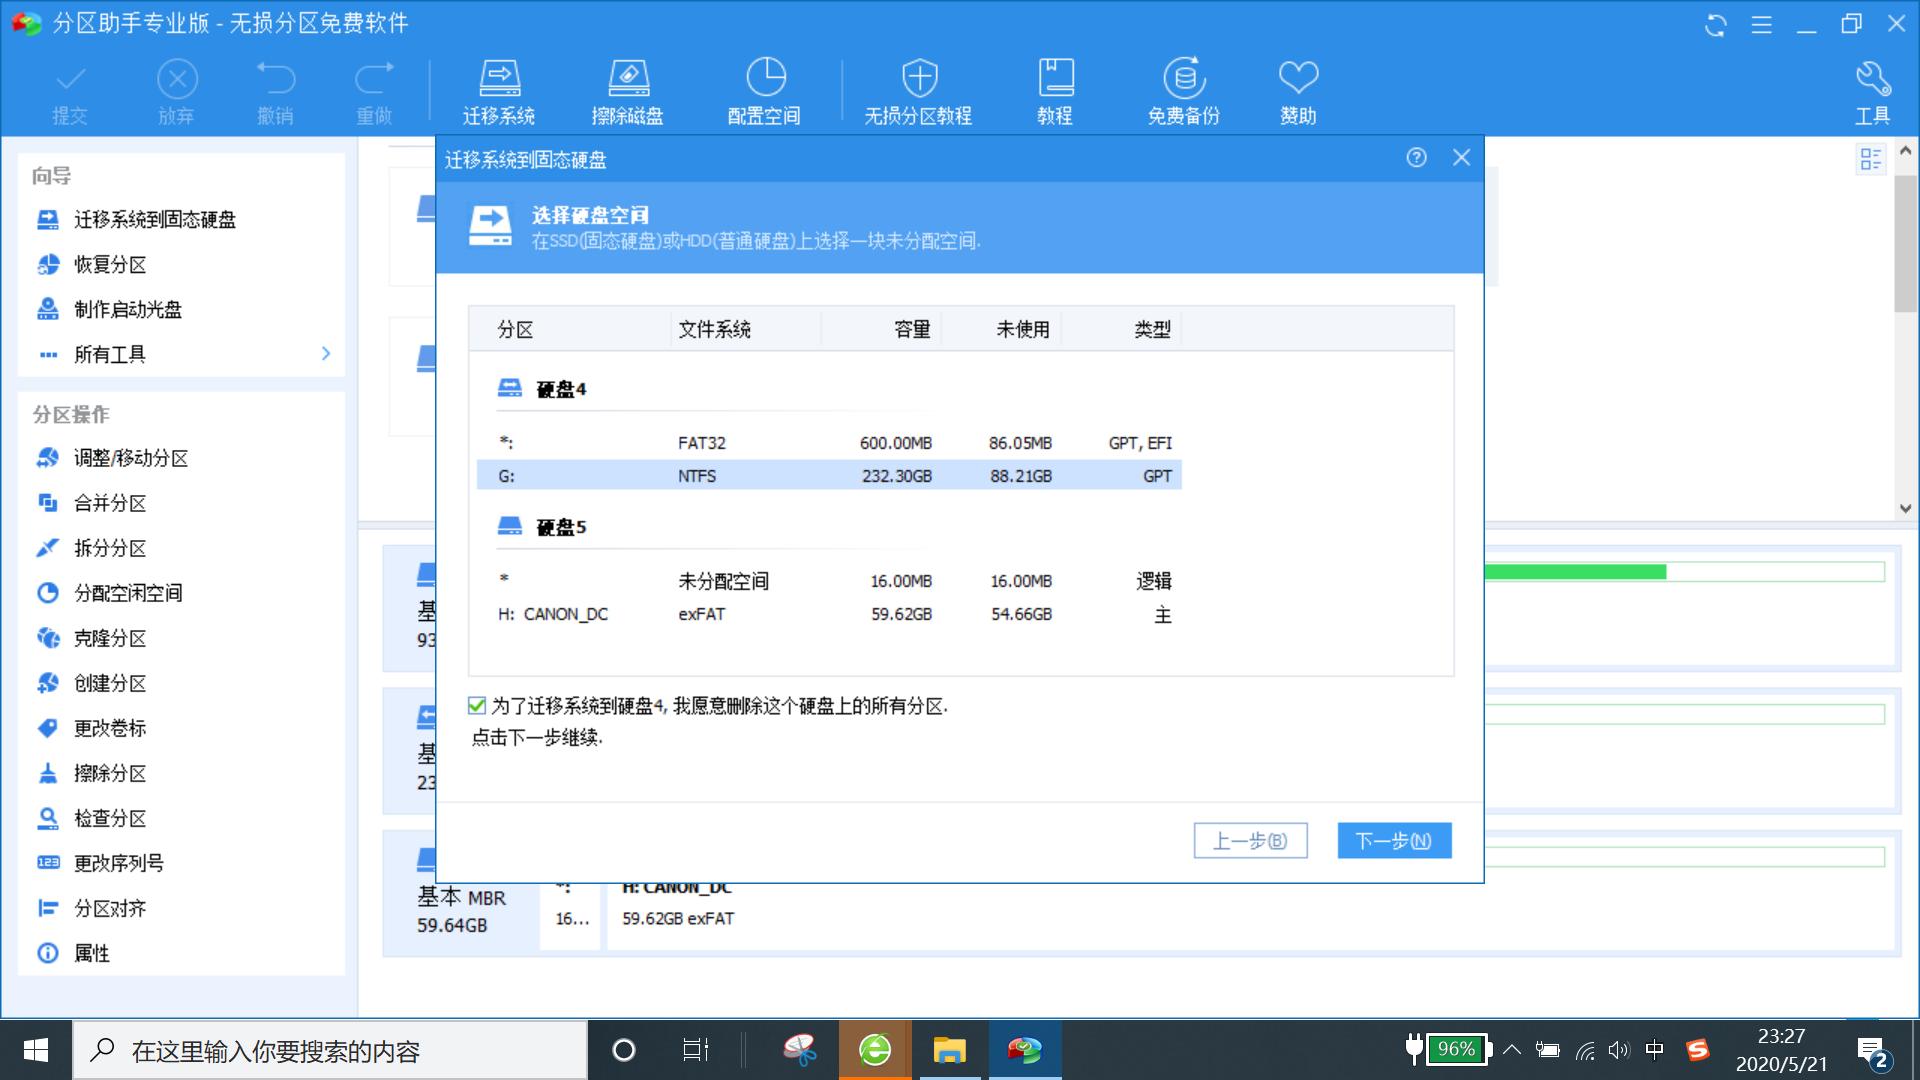Click the 重做 redo icon
Image resolution: width=1920 pixels, height=1080 pixels.
click(374, 88)
